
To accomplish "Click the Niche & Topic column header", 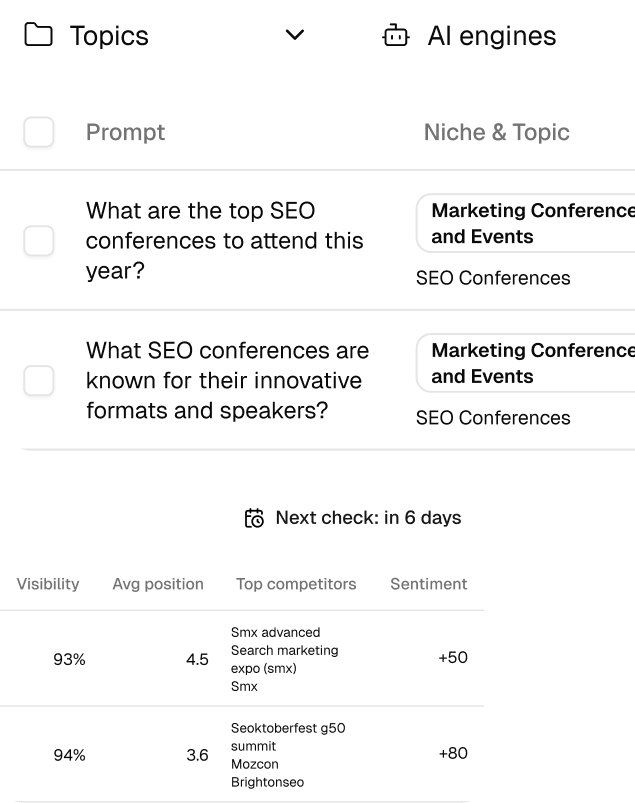I will tap(496, 132).
